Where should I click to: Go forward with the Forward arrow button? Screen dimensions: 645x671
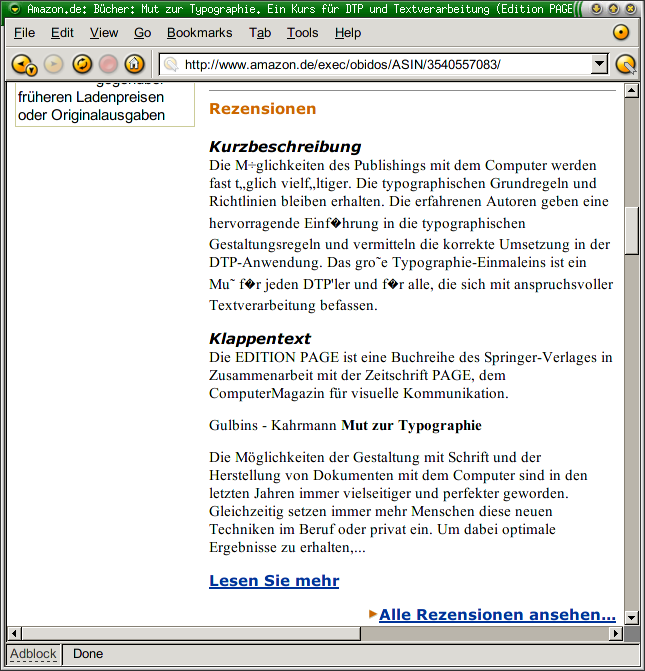pos(54,64)
